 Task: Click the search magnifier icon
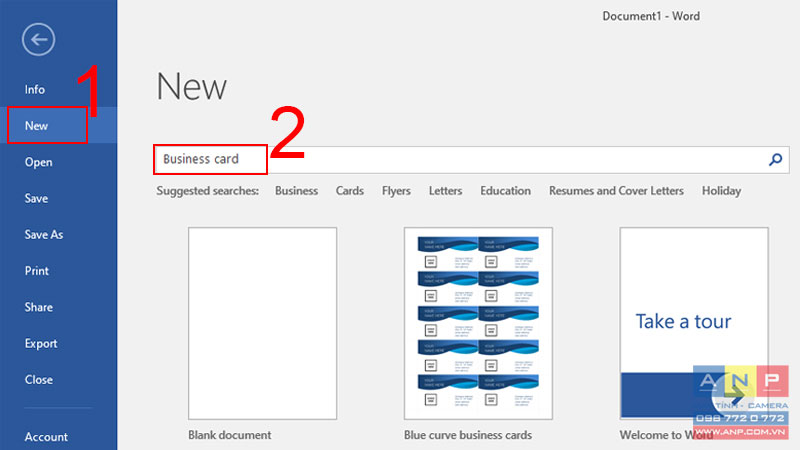[x=776, y=159]
